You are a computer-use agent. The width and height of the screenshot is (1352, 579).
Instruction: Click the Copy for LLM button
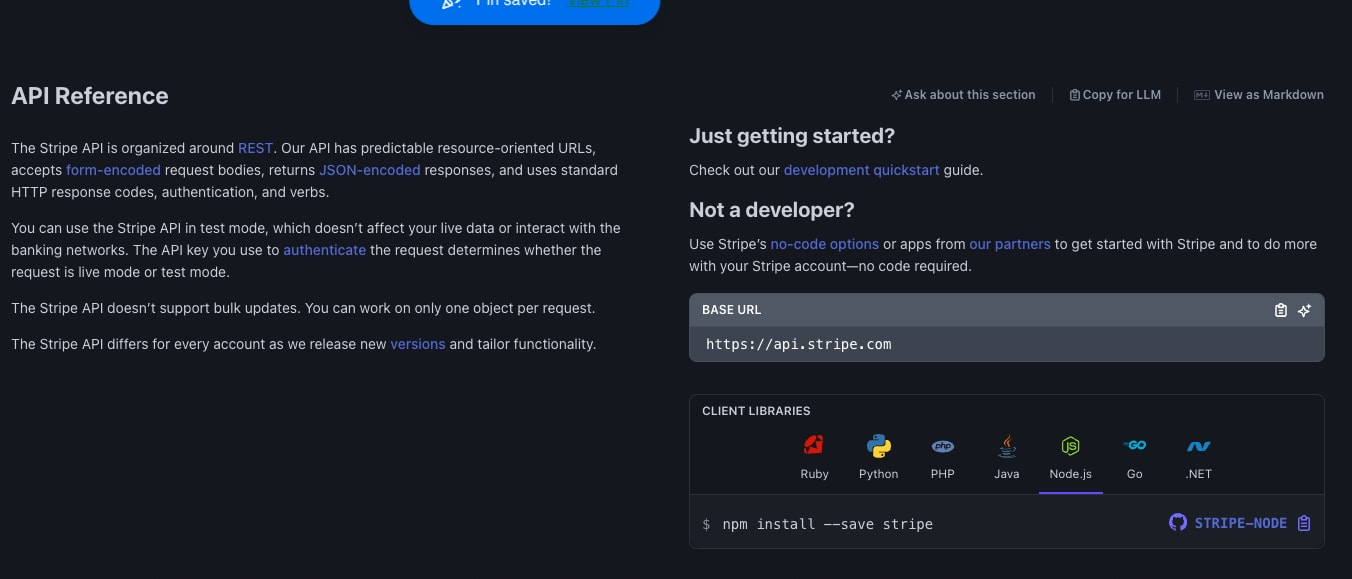[1115, 95]
